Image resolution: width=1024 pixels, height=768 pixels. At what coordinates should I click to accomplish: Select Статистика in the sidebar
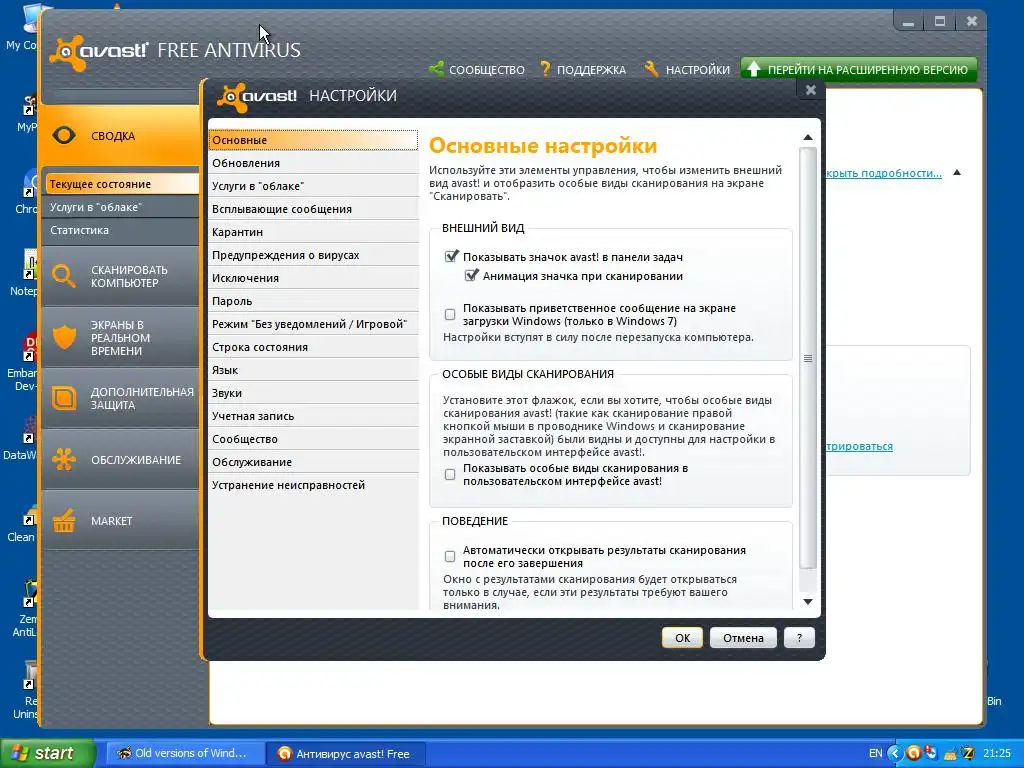pyautogui.click(x=121, y=230)
